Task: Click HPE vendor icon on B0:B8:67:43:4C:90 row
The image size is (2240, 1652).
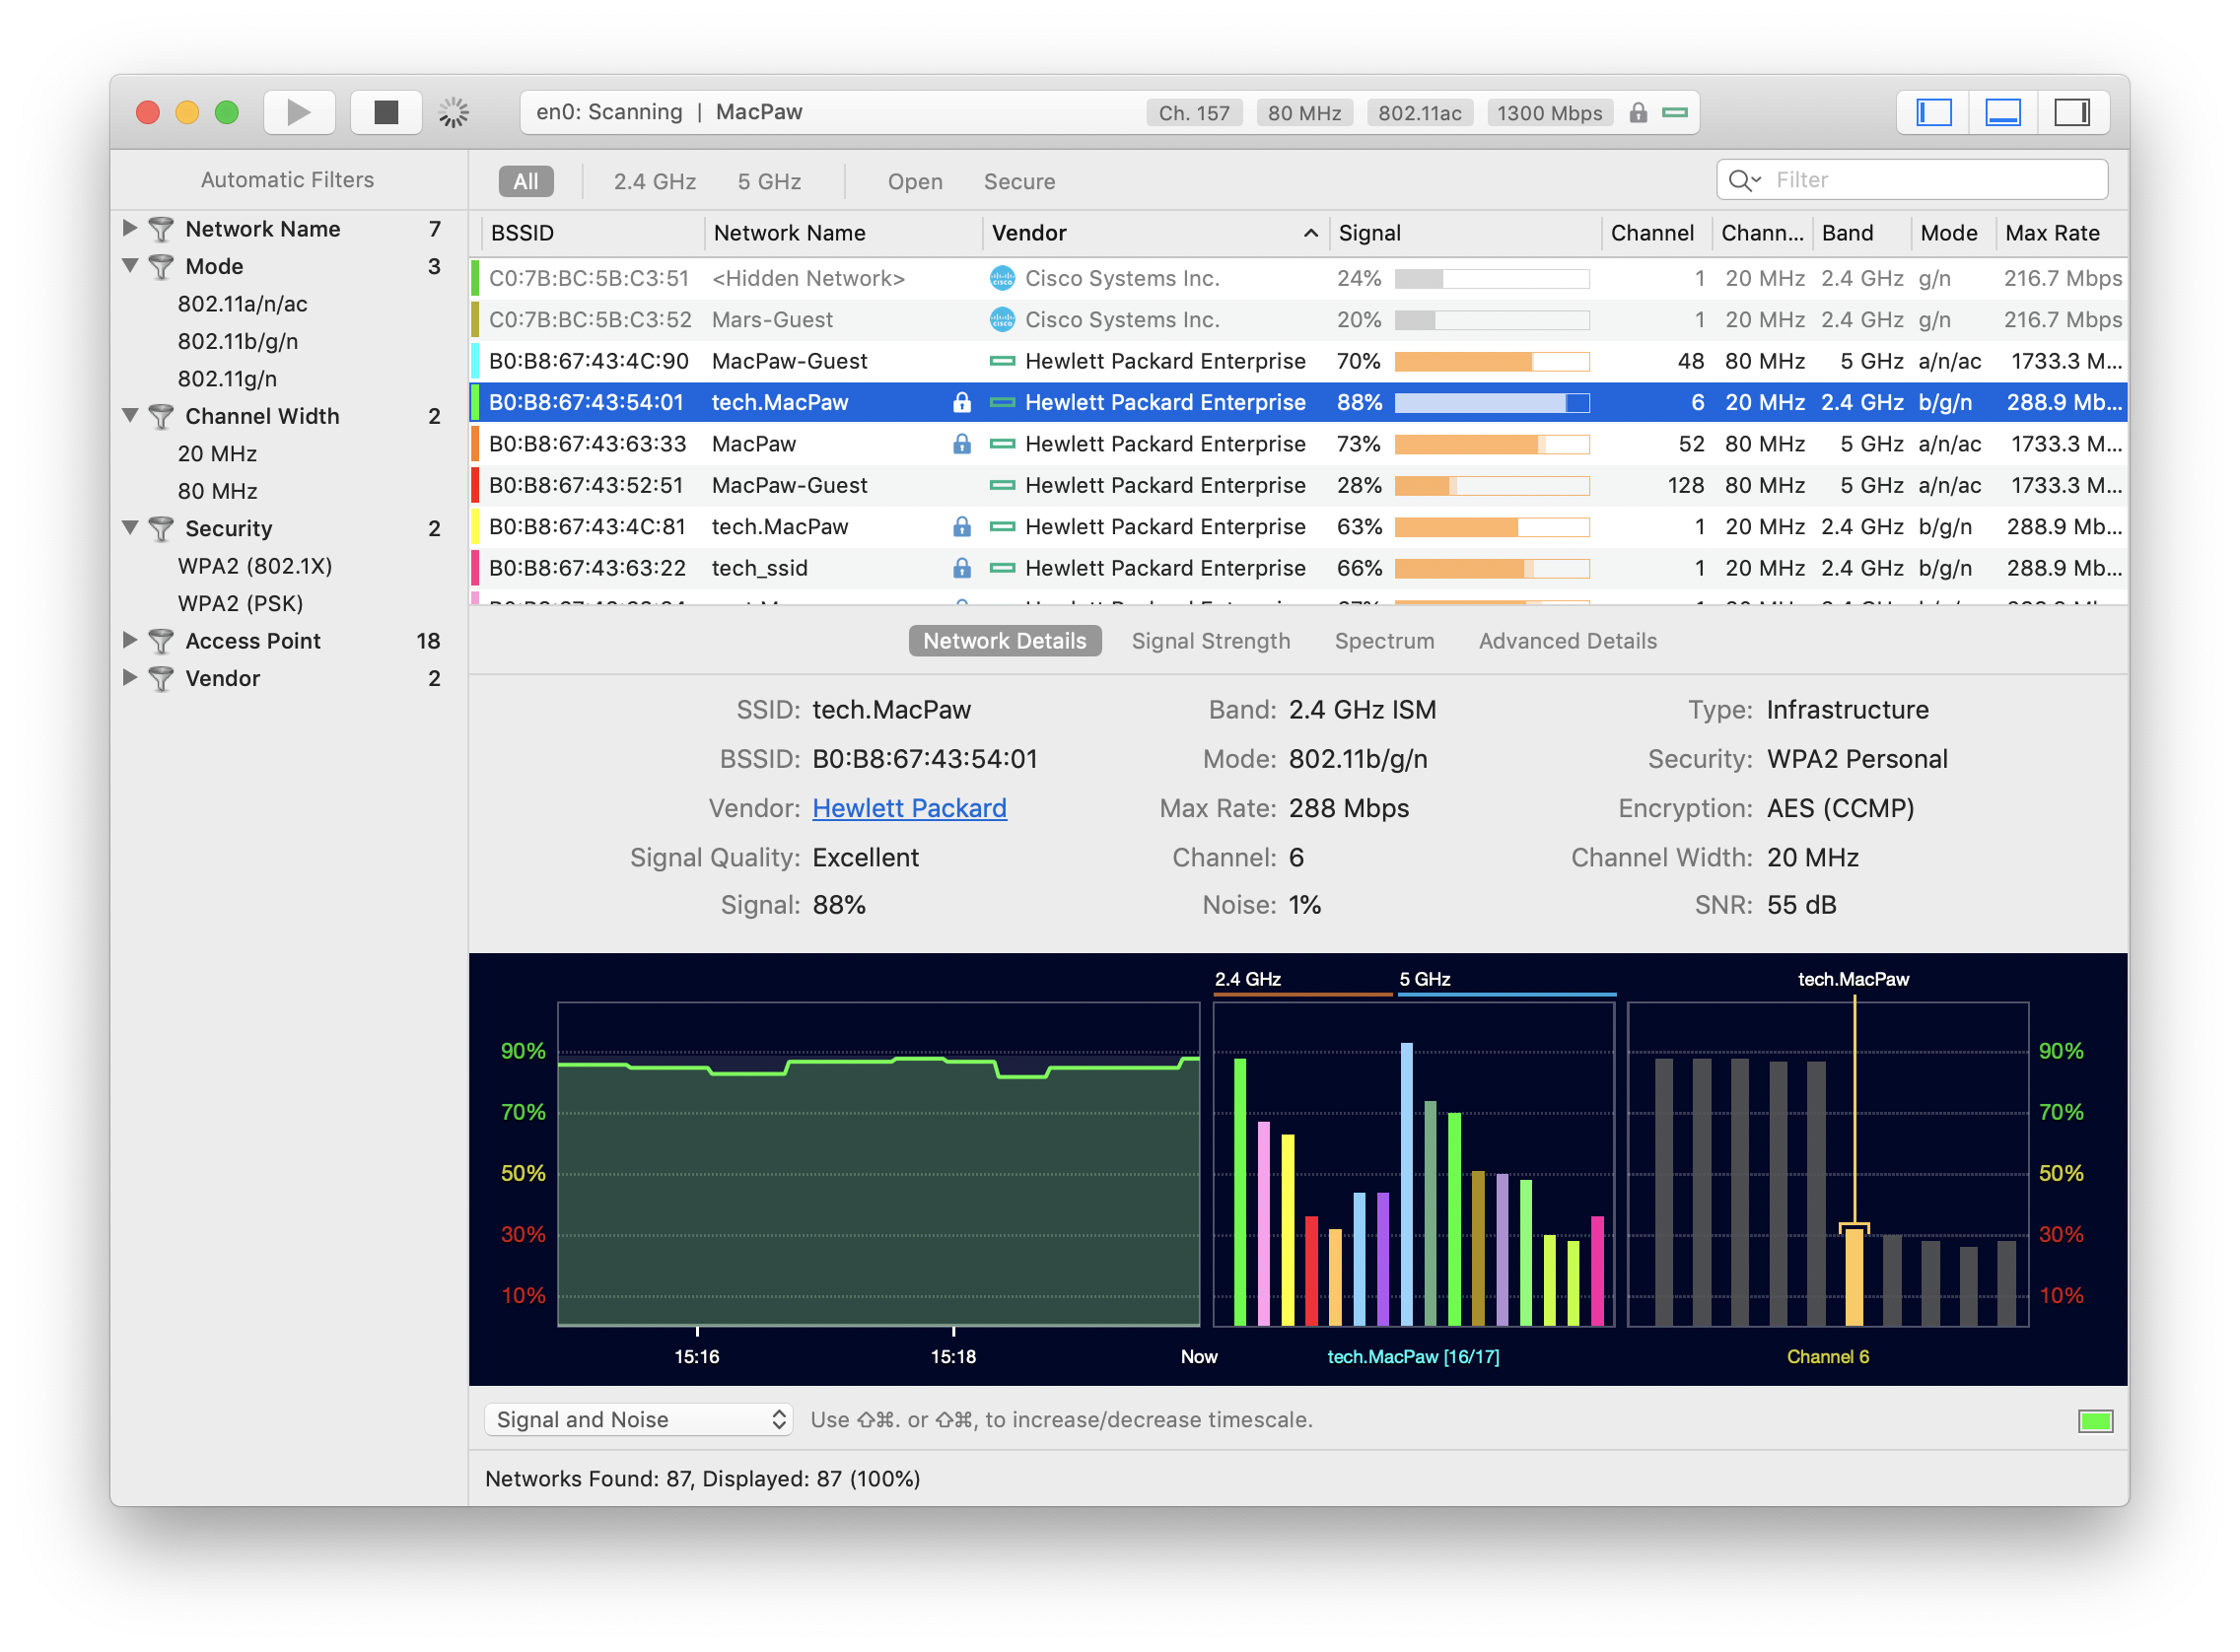Action: [x=1001, y=361]
